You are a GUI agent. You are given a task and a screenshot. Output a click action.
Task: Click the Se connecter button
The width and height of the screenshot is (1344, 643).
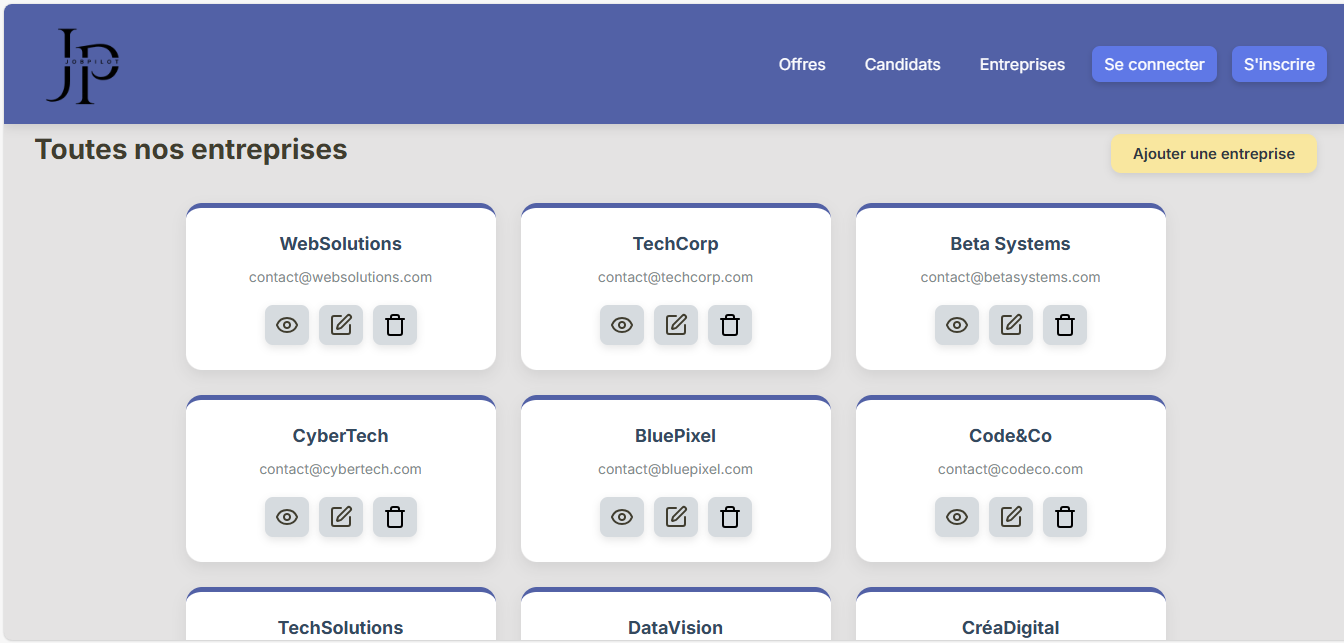pyautogui.click(x=1154, y=64)
